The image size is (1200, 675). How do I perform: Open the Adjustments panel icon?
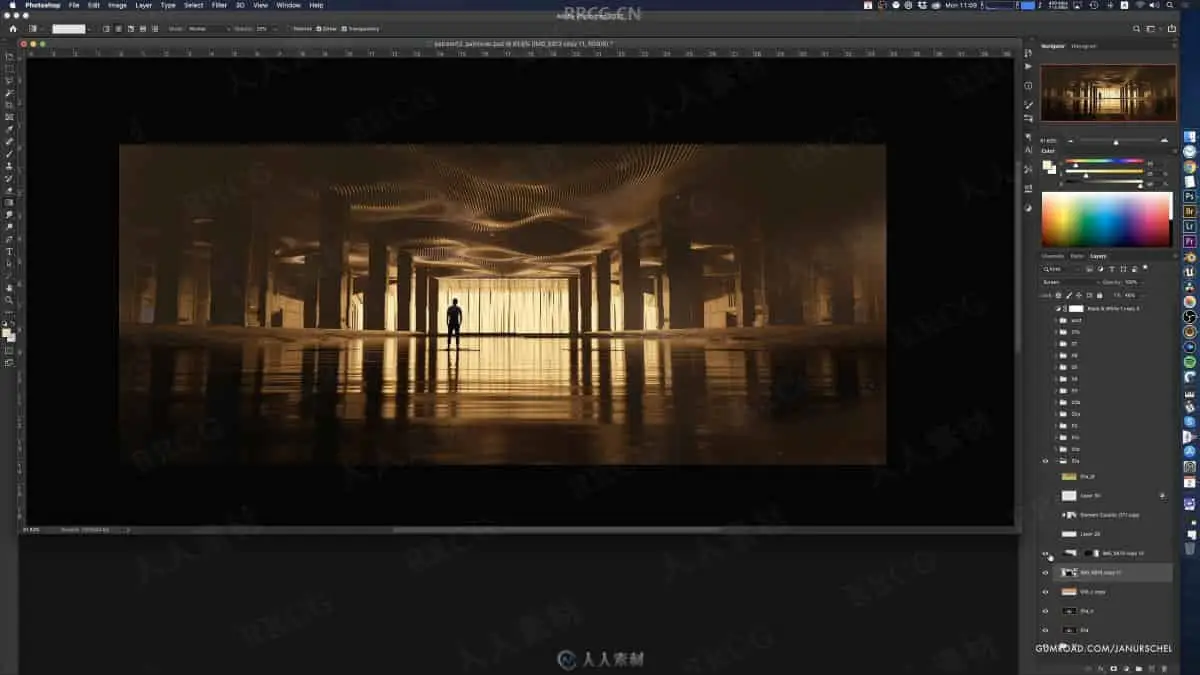click(1029, 207)
